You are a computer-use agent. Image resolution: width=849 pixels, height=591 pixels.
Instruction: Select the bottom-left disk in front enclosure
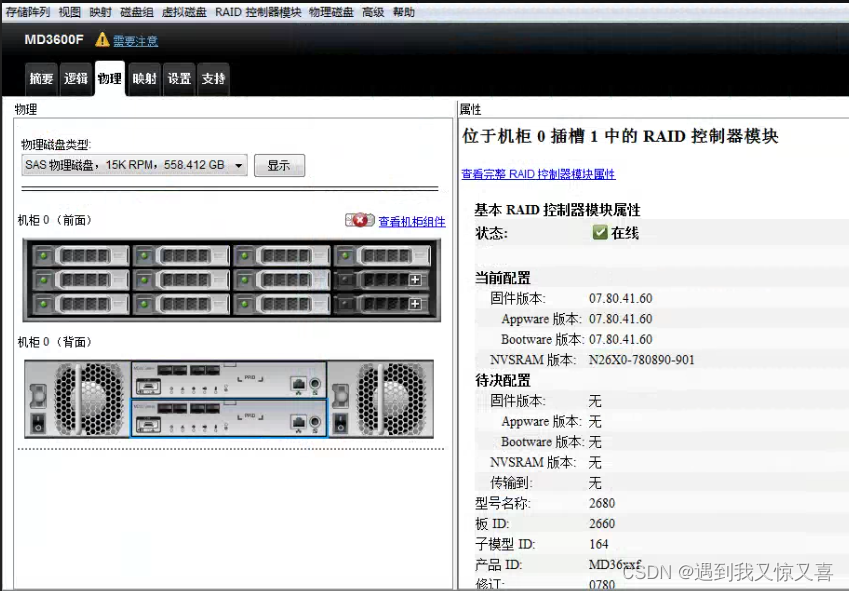tap(81, 304)
